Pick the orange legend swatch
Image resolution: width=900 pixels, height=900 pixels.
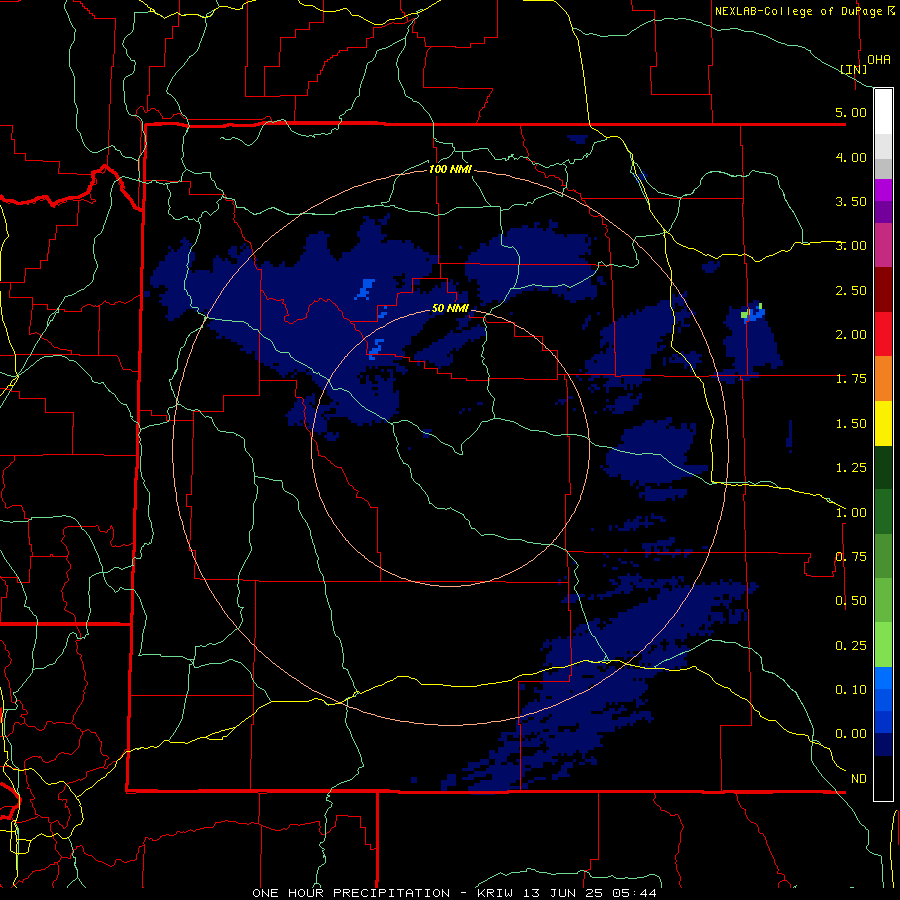point(883,379)
